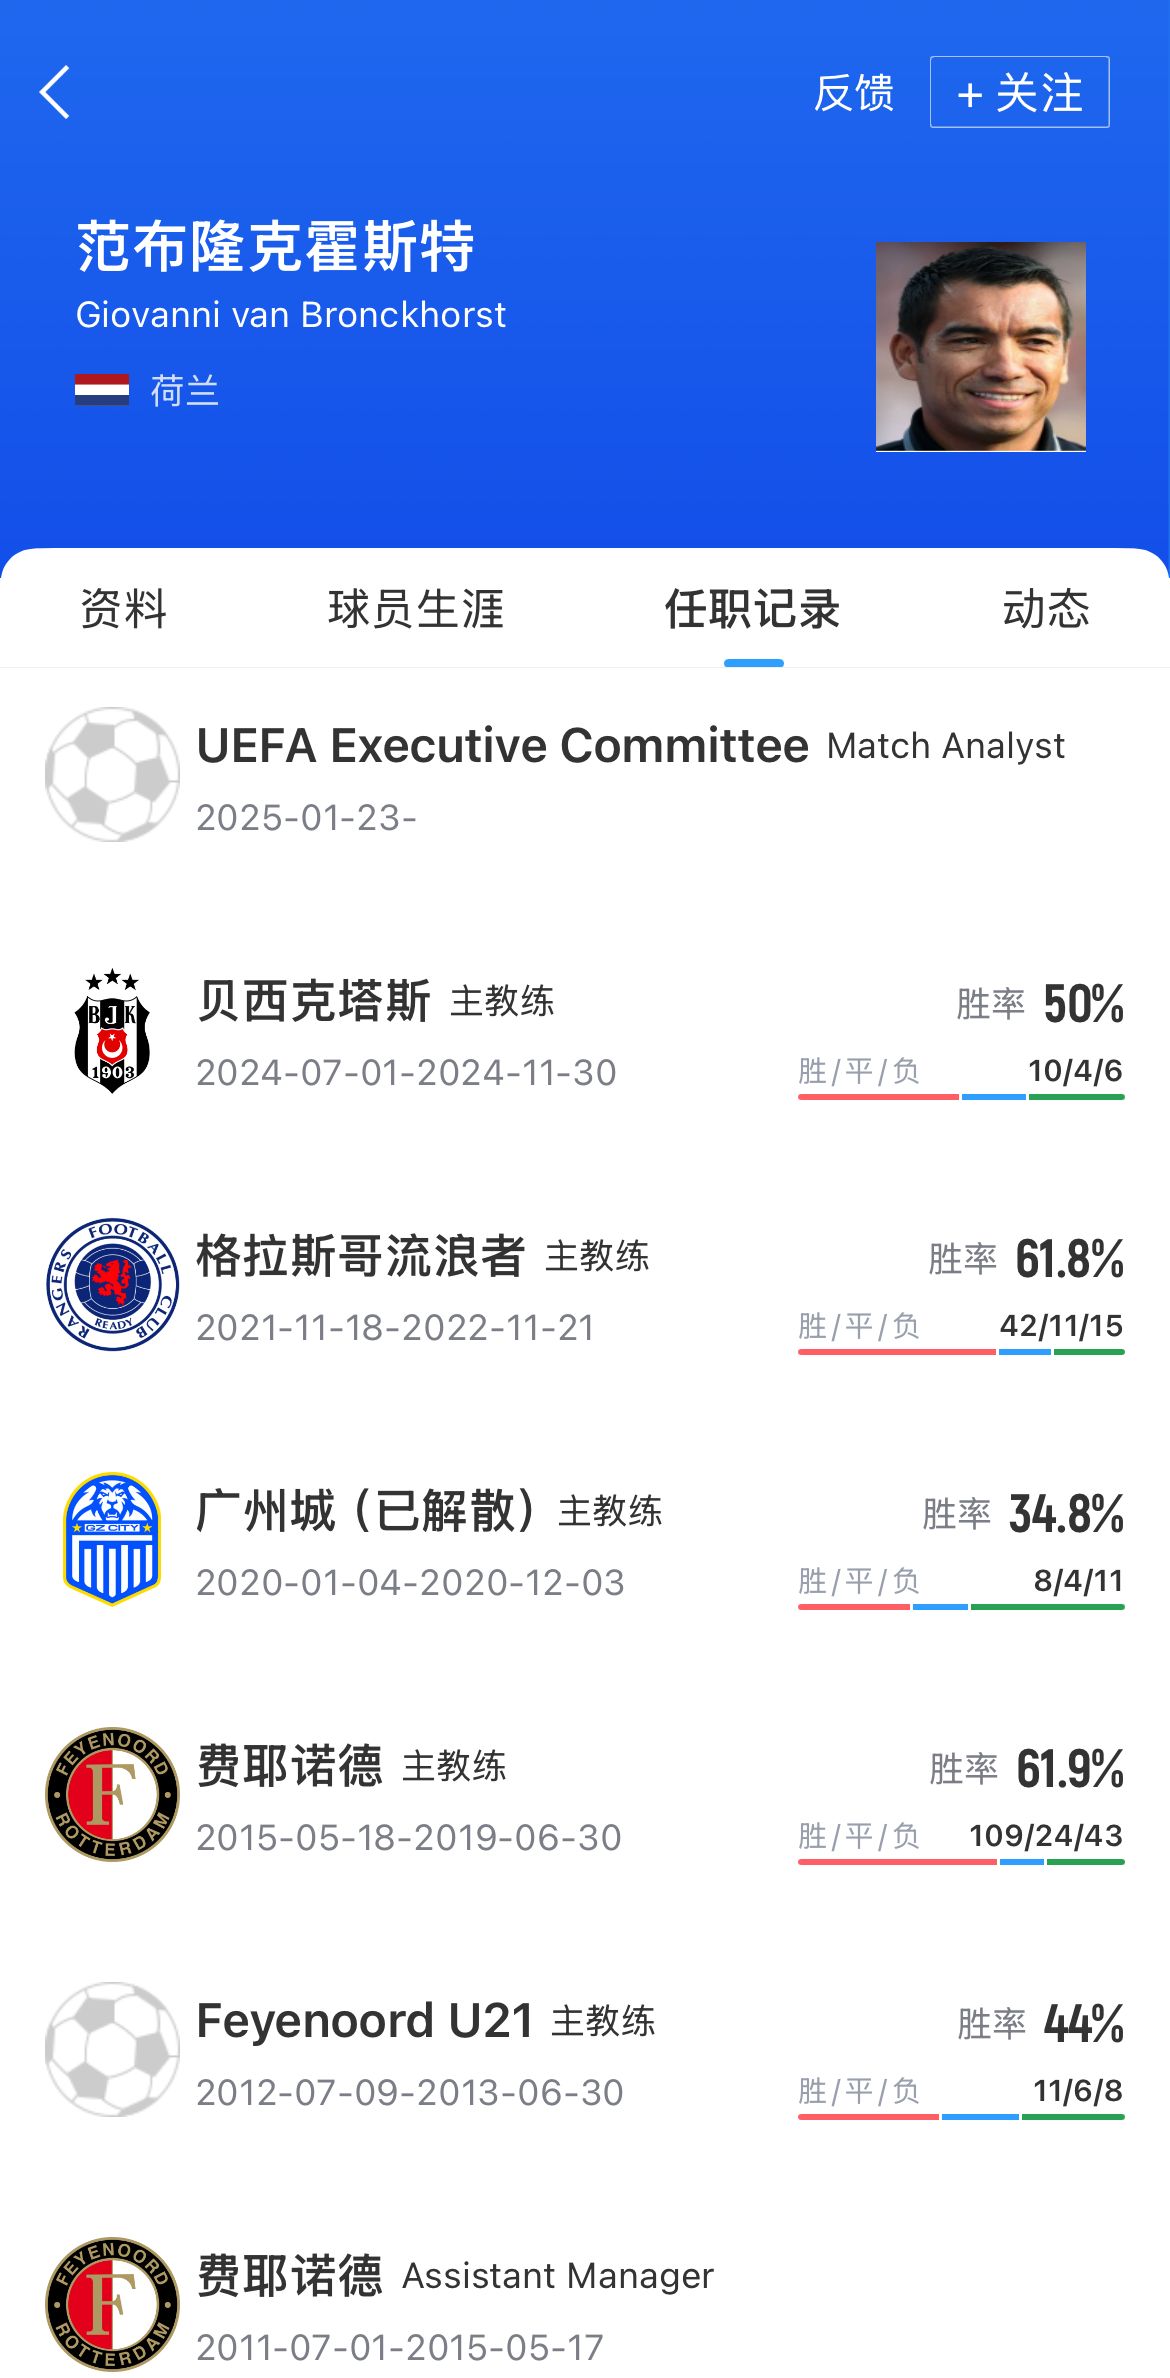1170x2378 pixels.
Task: View Giovanni van Bronckhorst's profile photo
Action: (x=980, y=347)
